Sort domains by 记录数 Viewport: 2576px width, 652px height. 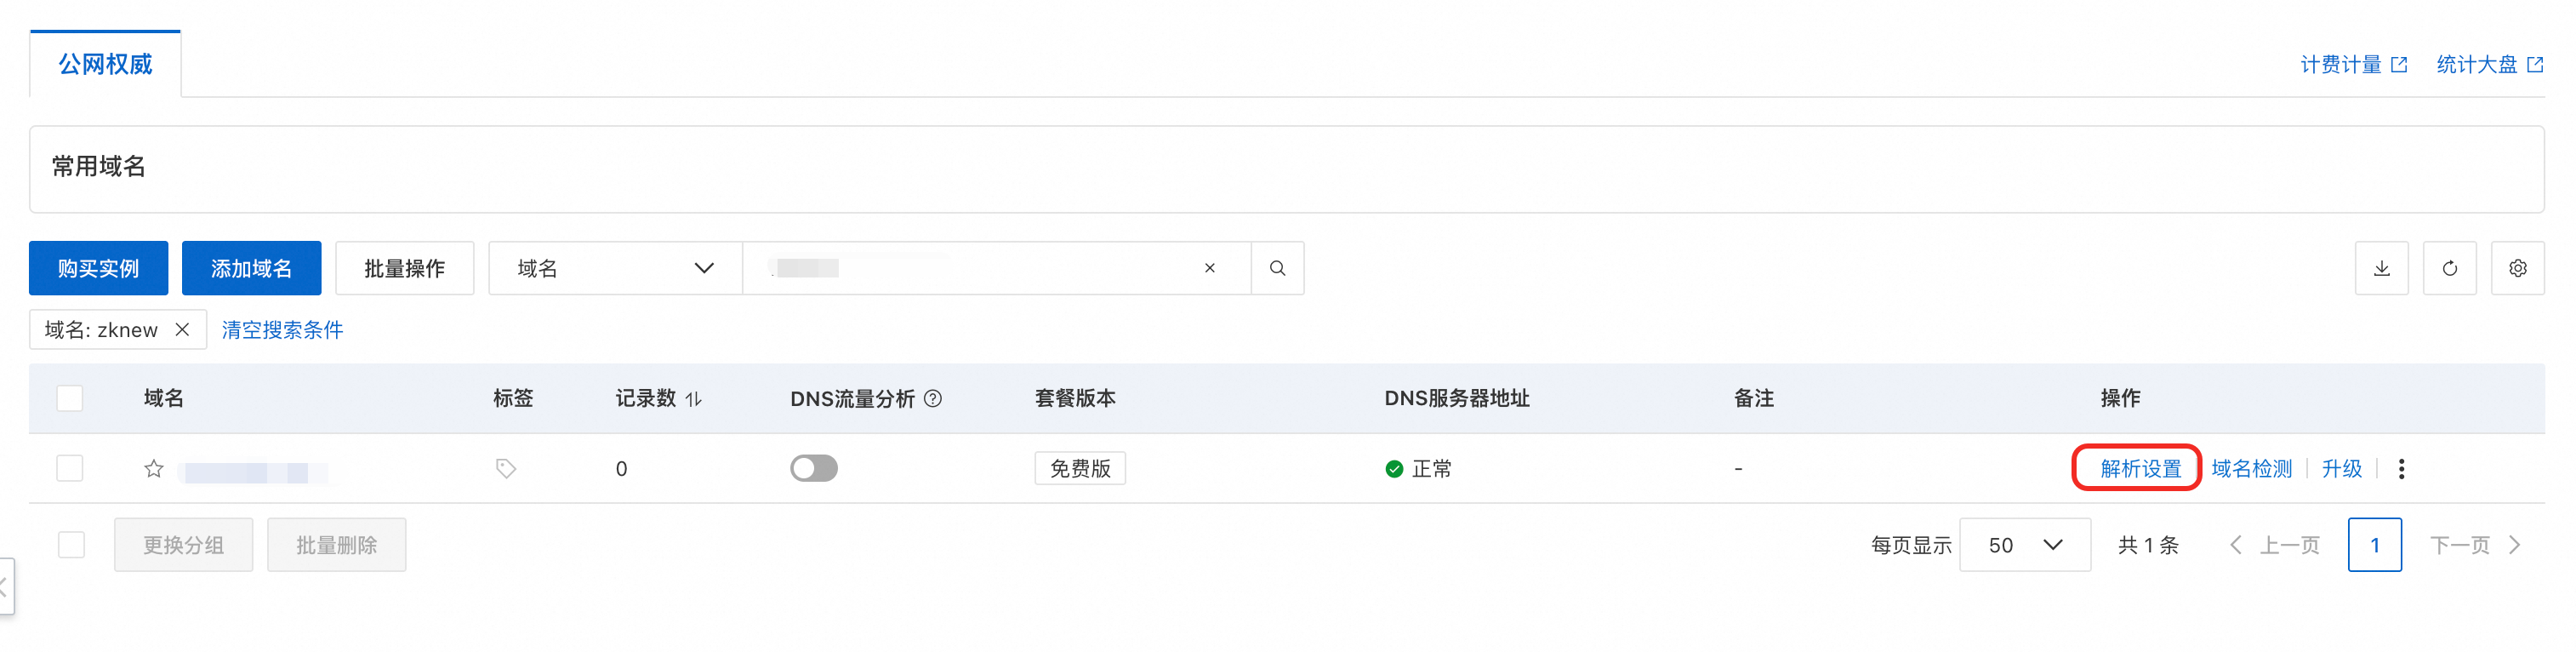[x=694, y=398]
